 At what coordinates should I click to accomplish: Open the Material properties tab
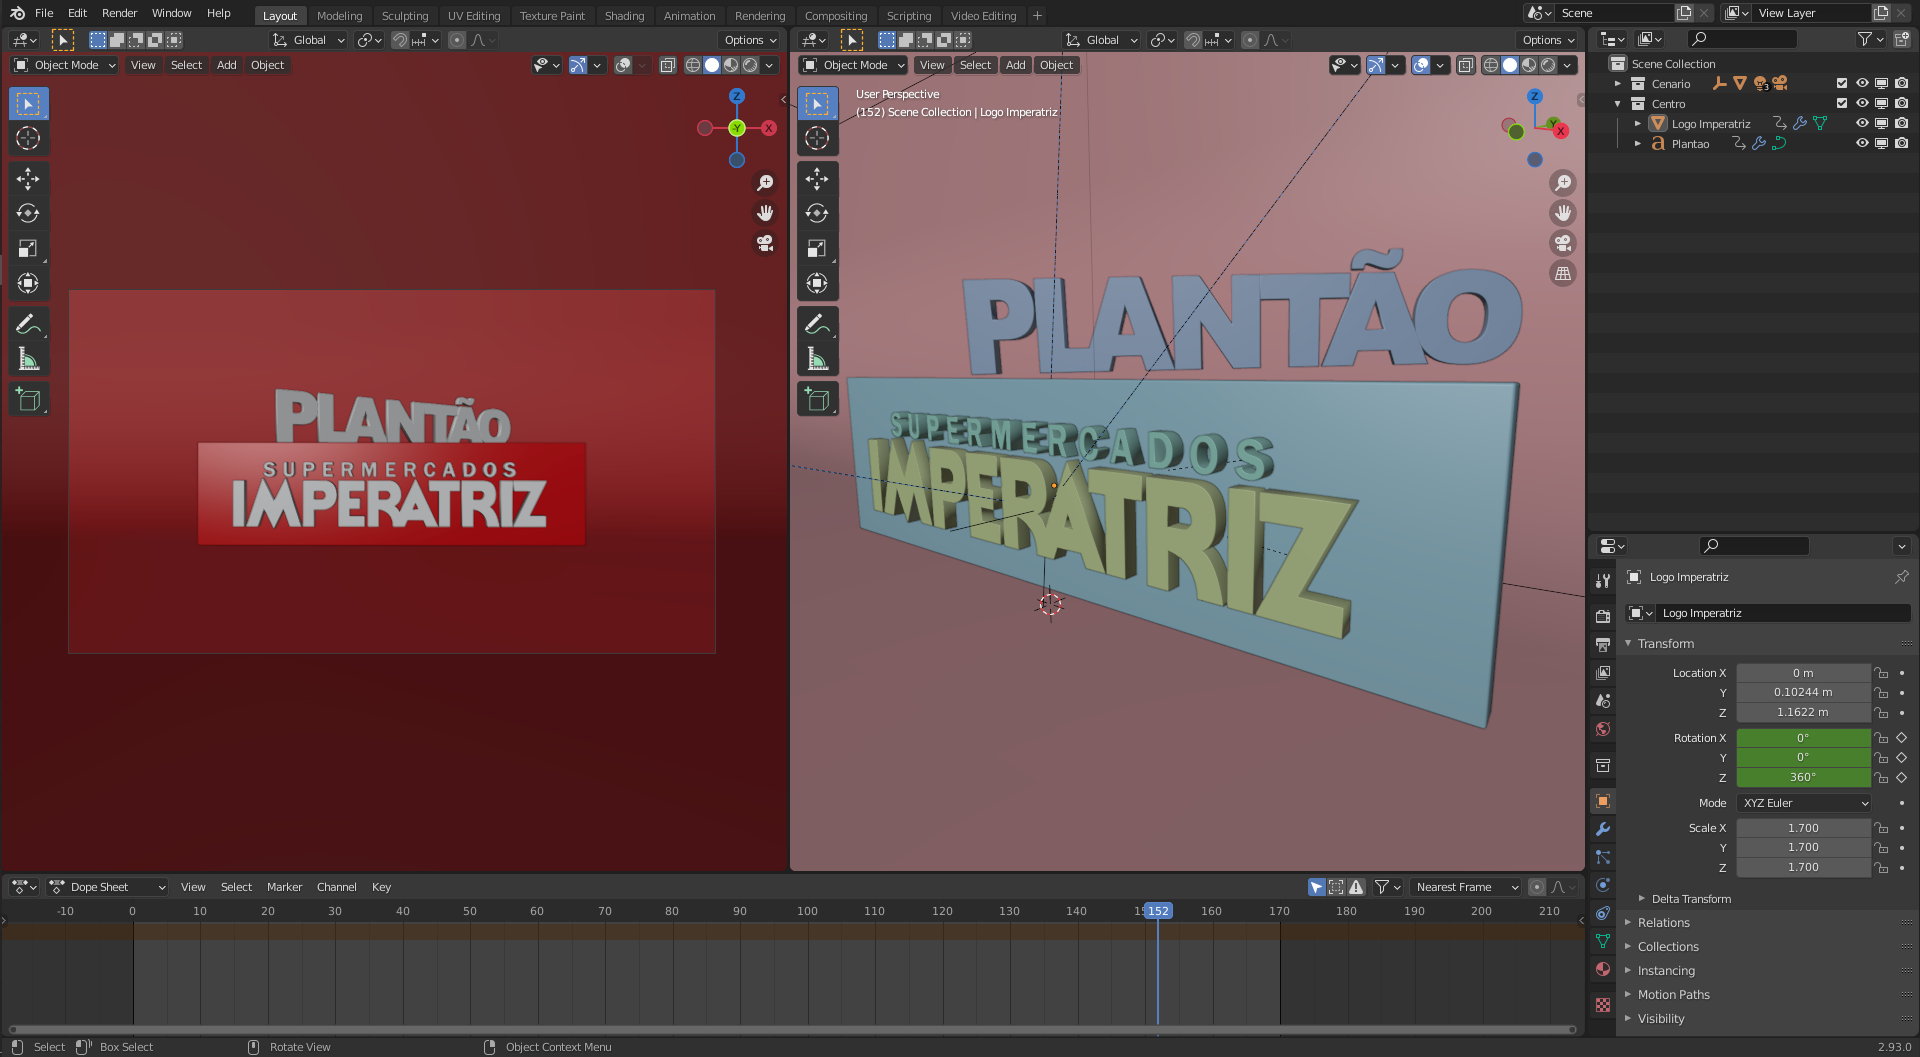pyautogui.click(x=1602, y=969)
